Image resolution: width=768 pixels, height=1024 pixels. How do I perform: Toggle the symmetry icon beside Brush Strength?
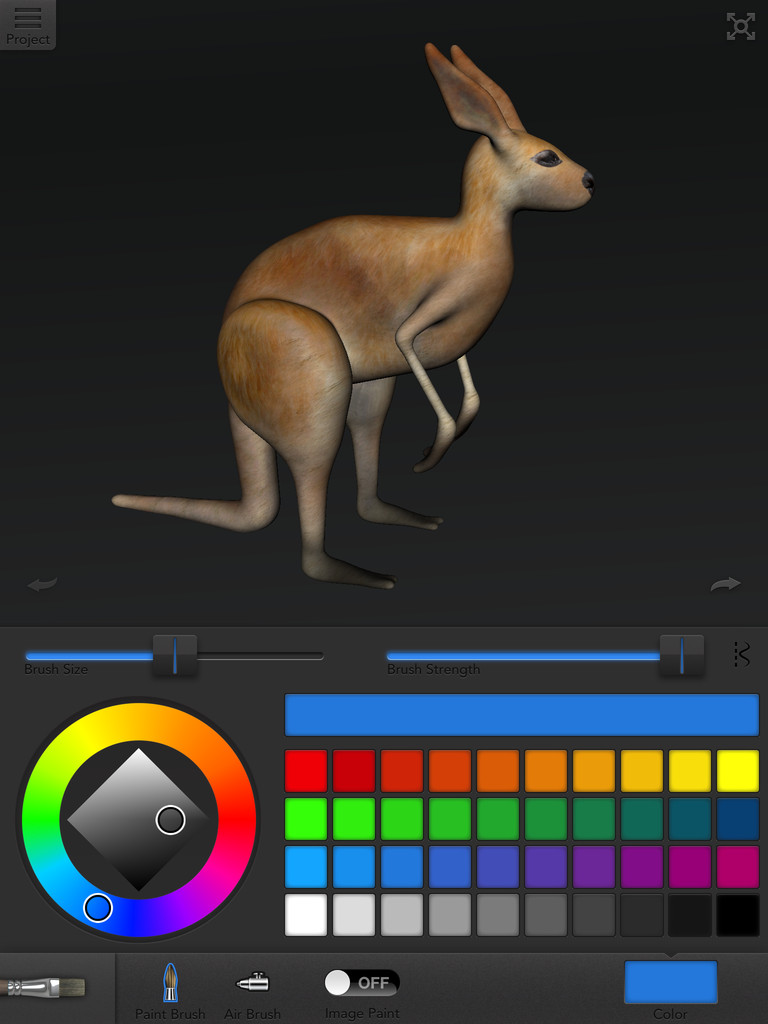[x=741, y=654]
